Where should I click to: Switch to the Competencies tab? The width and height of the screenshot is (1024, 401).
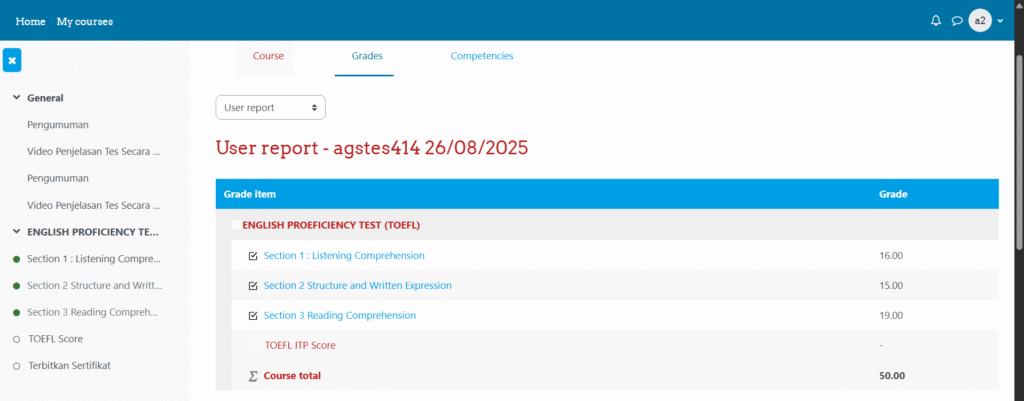point(481,57)
